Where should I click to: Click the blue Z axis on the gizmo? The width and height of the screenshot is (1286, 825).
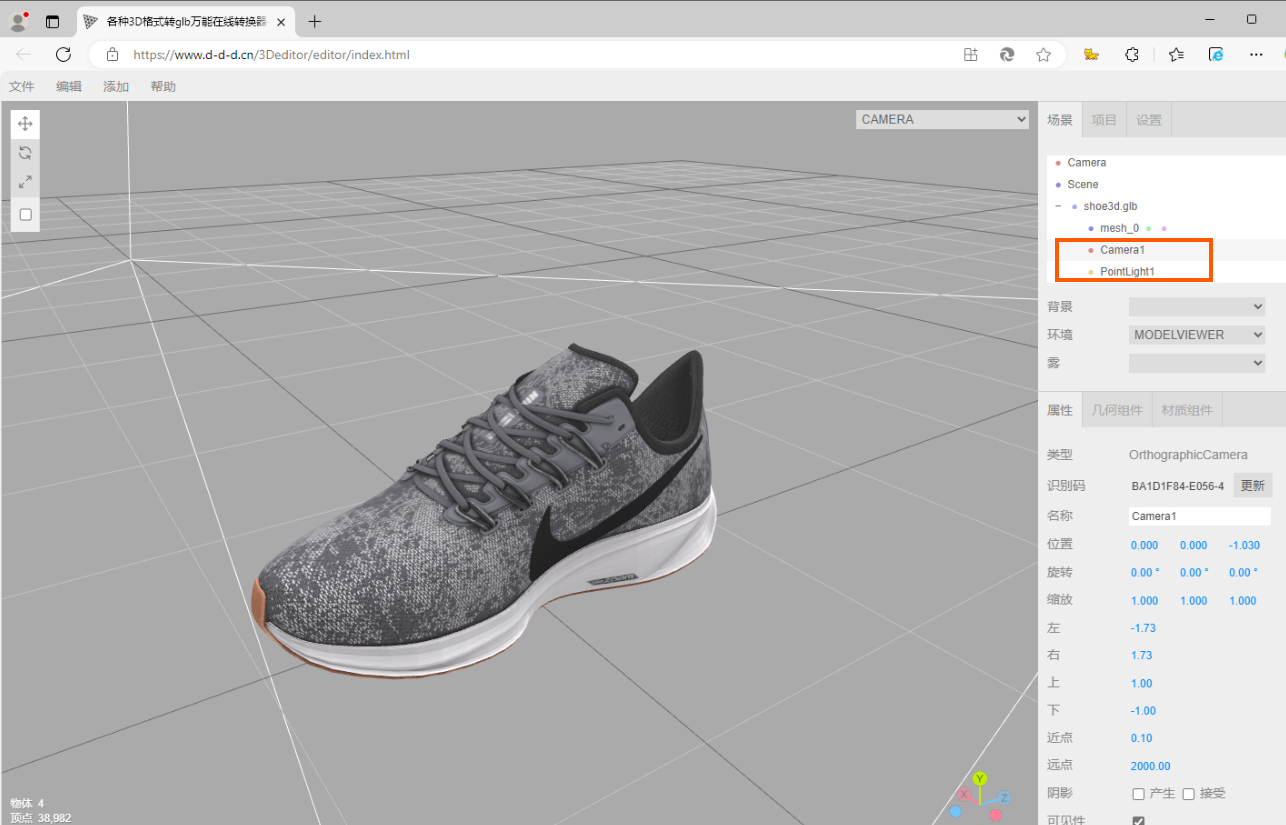[1004, 797]
